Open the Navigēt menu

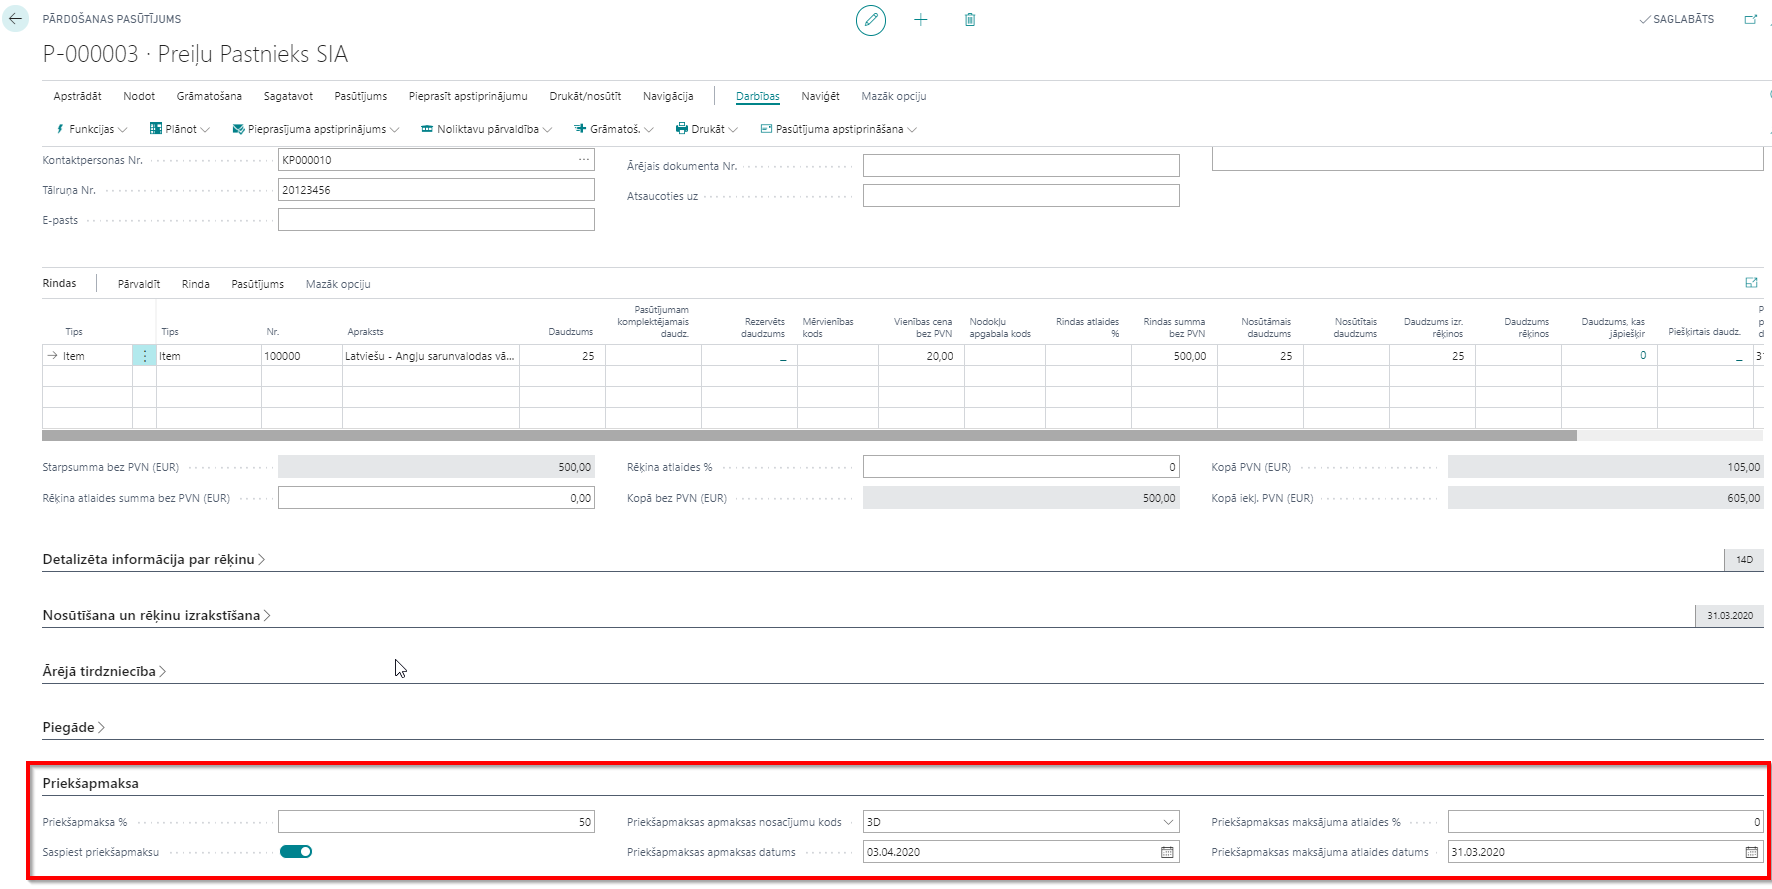(820, 96)
